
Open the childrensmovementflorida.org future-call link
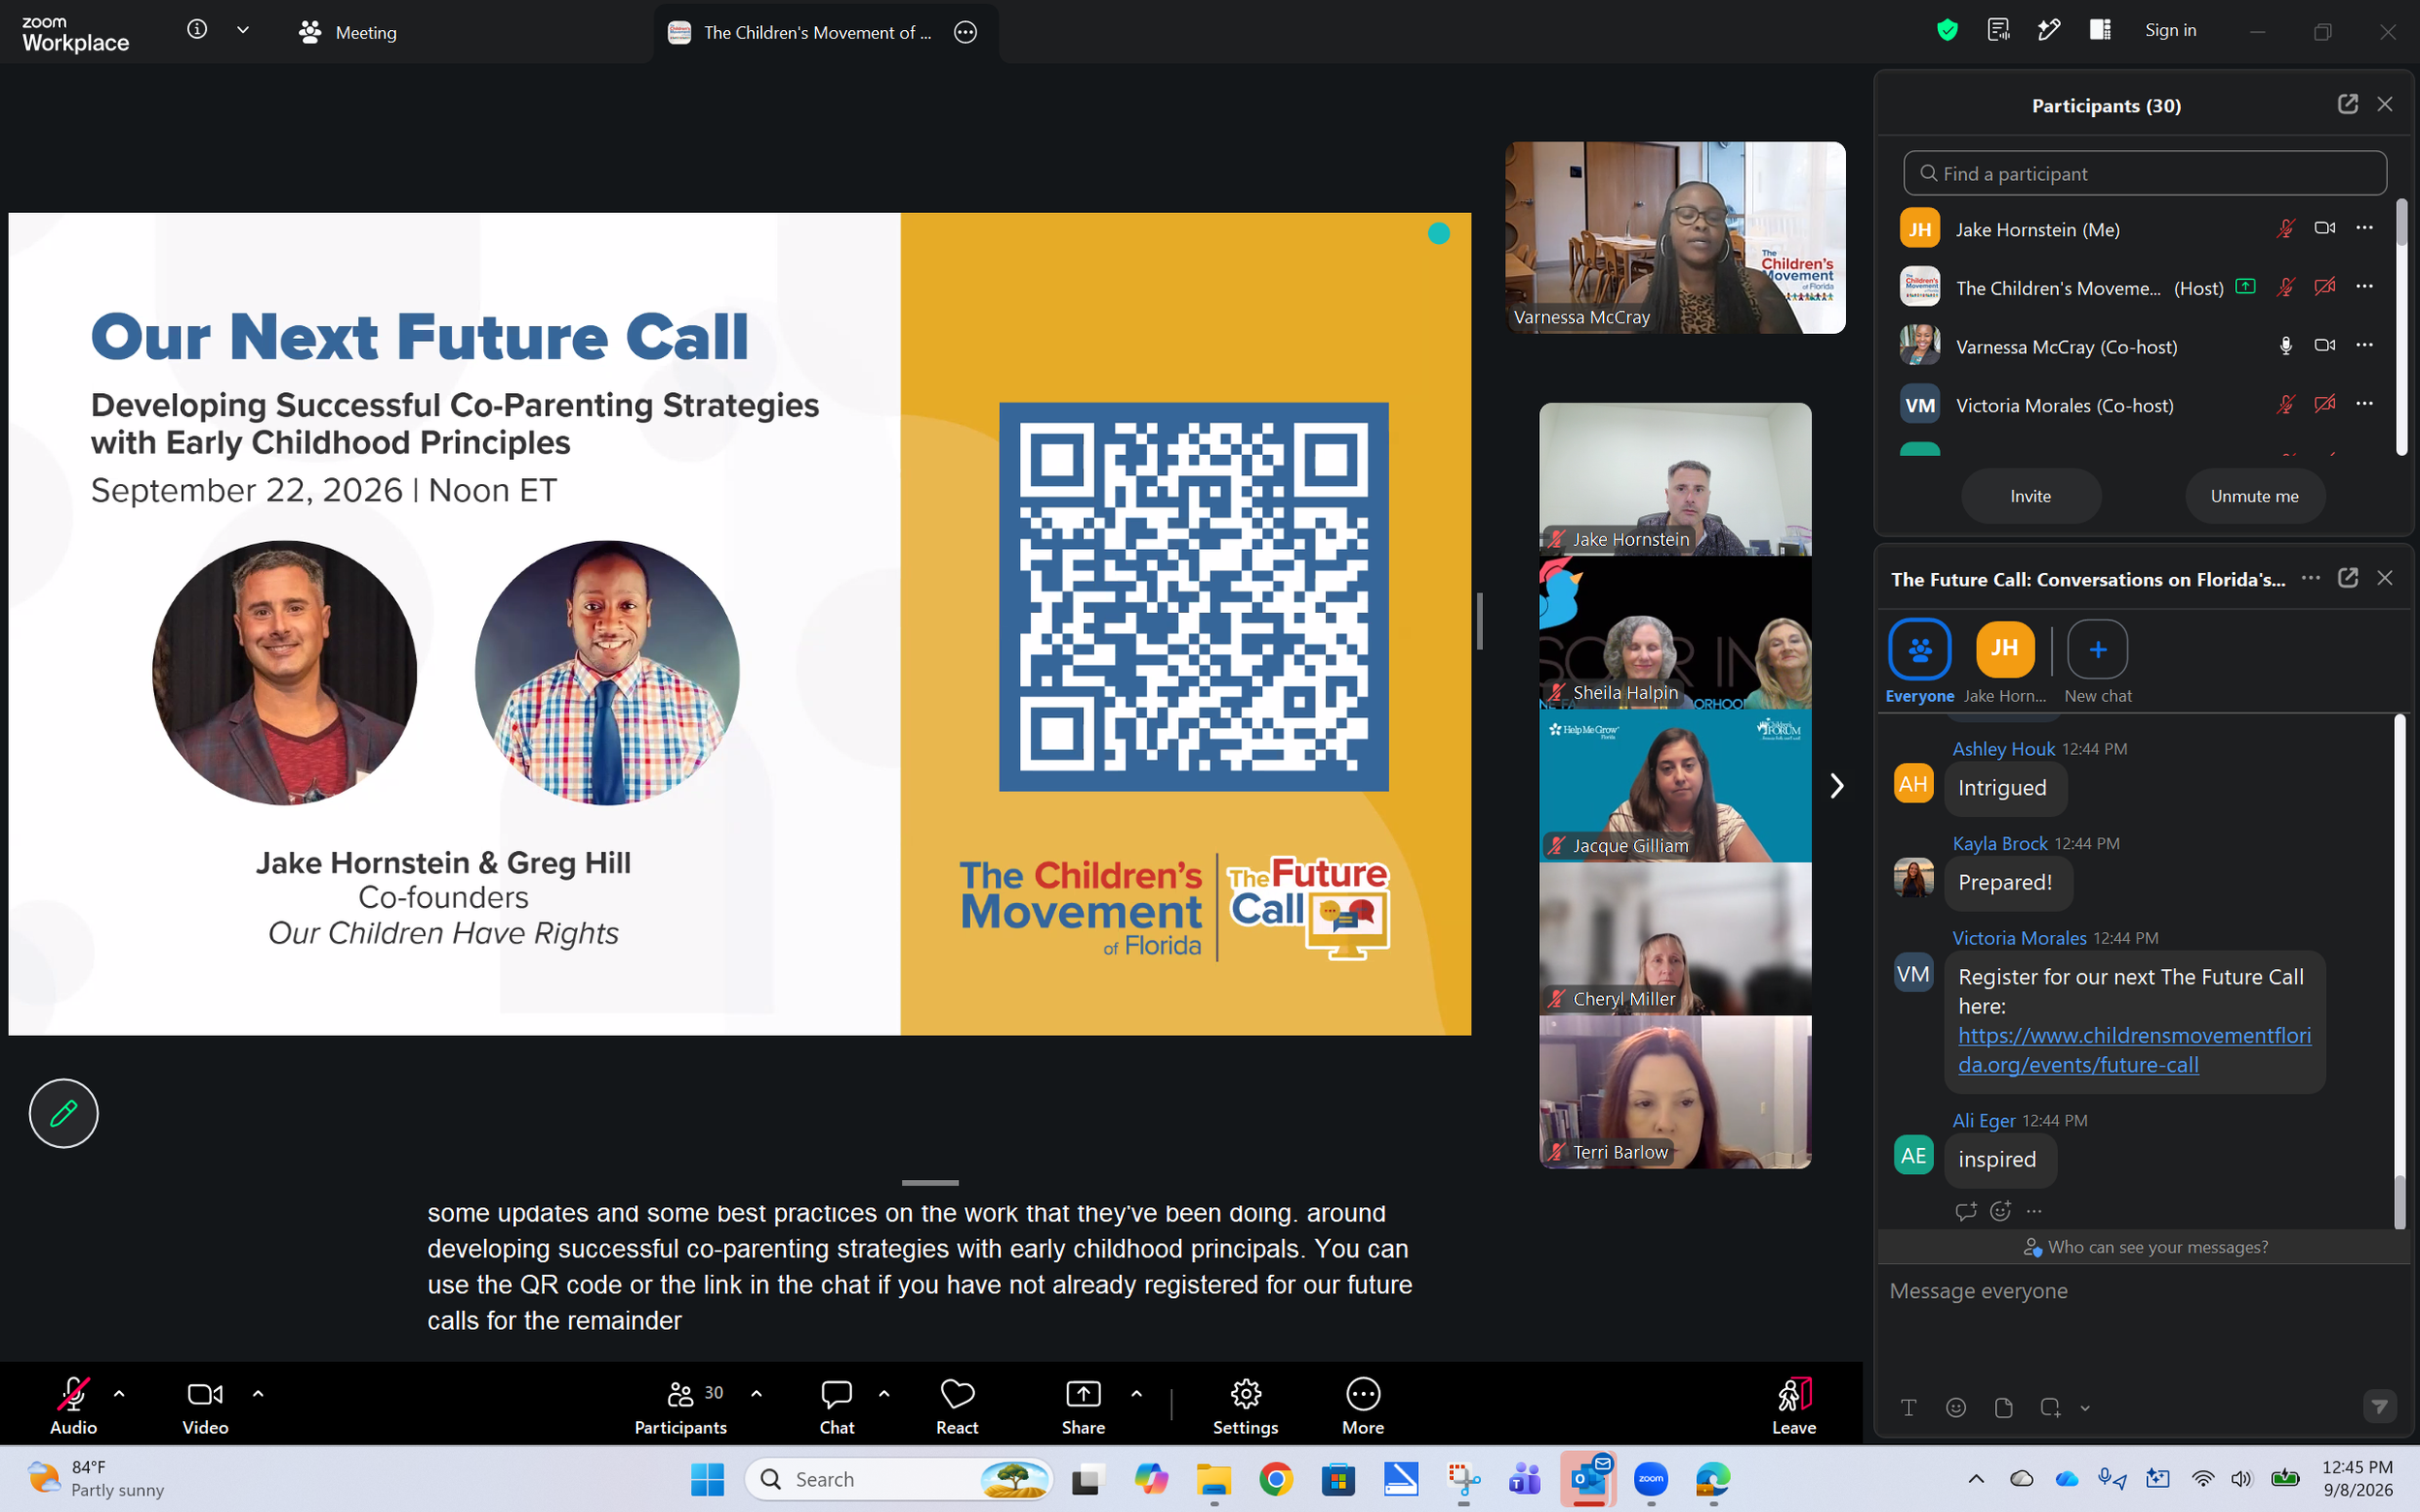[x=2134, y=1050]
